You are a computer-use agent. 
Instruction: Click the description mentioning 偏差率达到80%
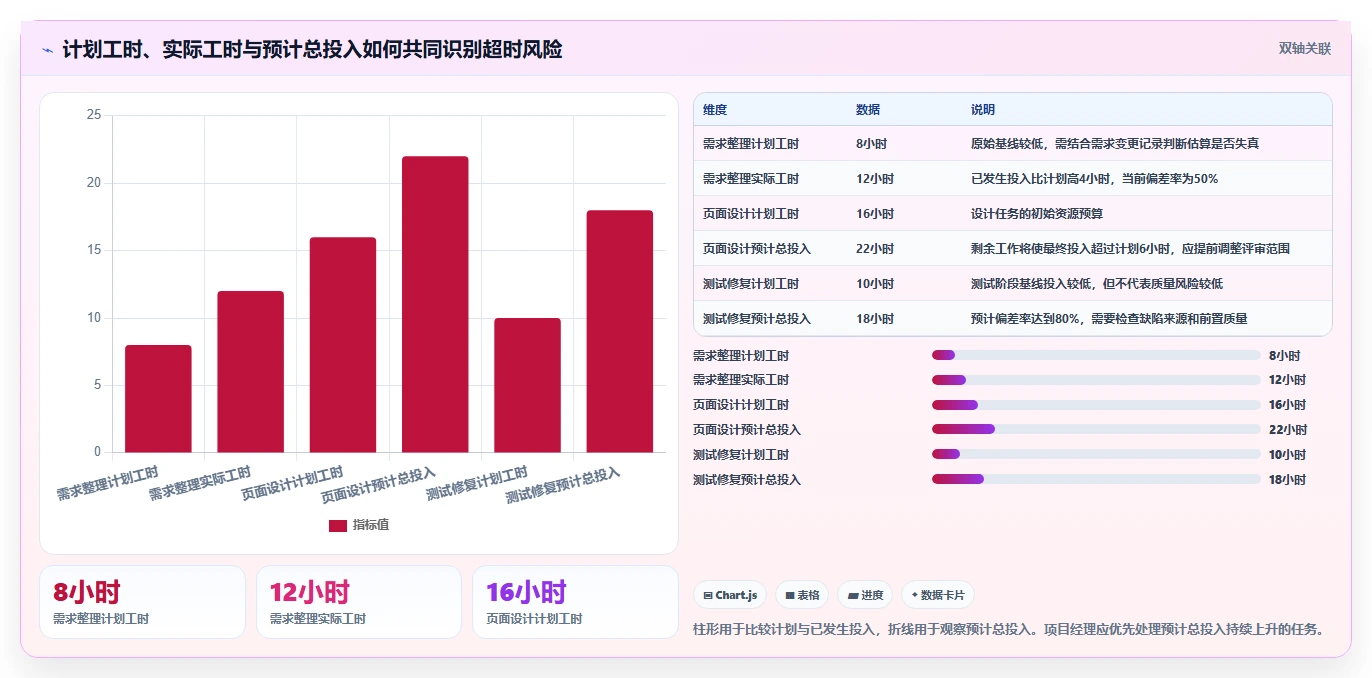(x=1109, y=319)
